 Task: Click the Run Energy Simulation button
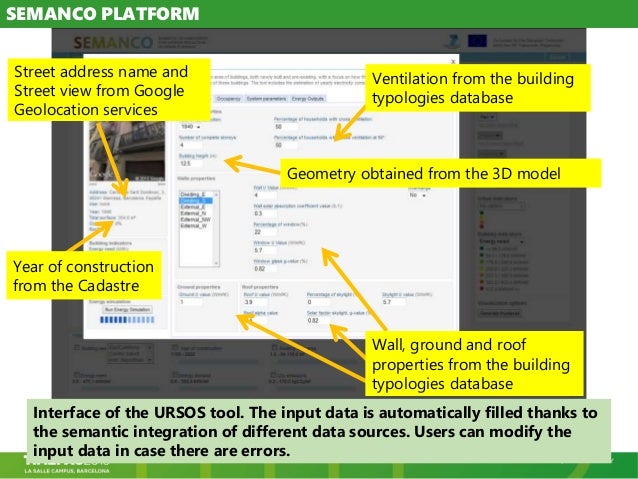127,310
